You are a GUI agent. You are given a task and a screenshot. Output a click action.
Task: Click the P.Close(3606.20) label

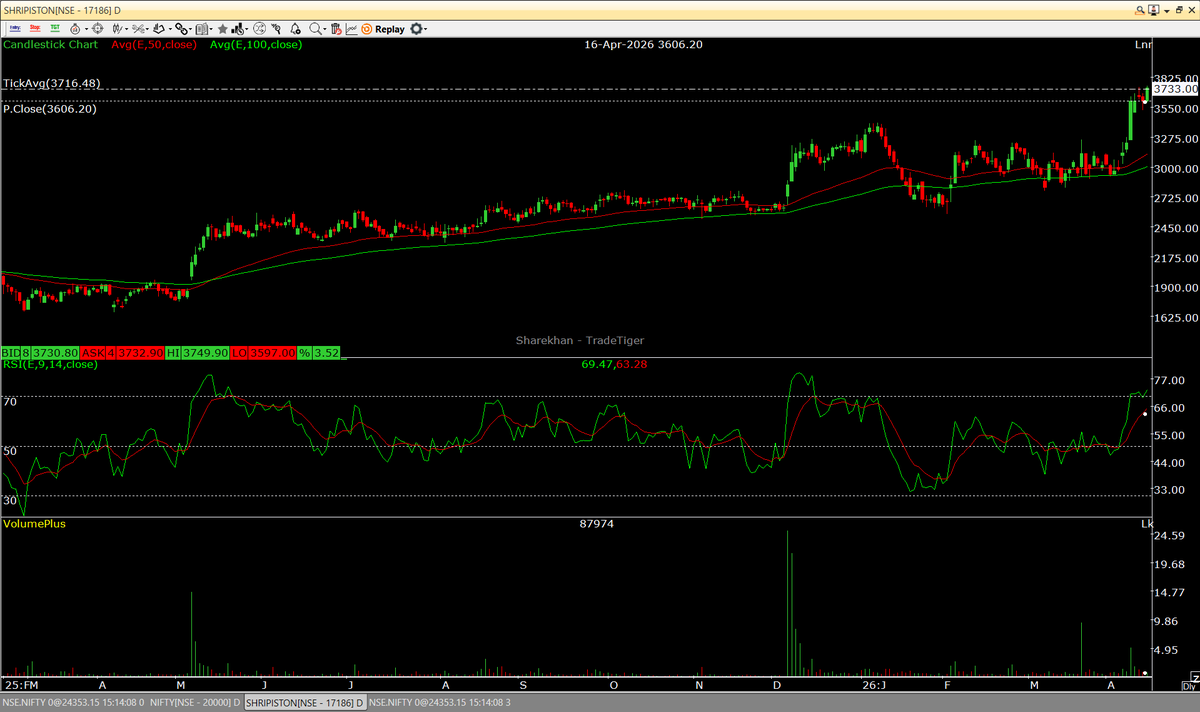[x=50, y=108]
